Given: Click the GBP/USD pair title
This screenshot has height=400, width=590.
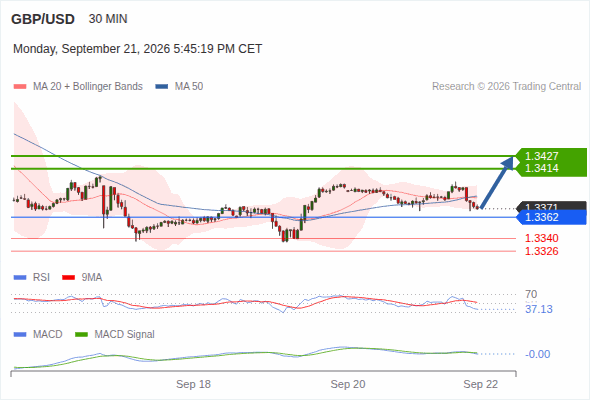Looking at the screenshot, I should coord(43,19).
